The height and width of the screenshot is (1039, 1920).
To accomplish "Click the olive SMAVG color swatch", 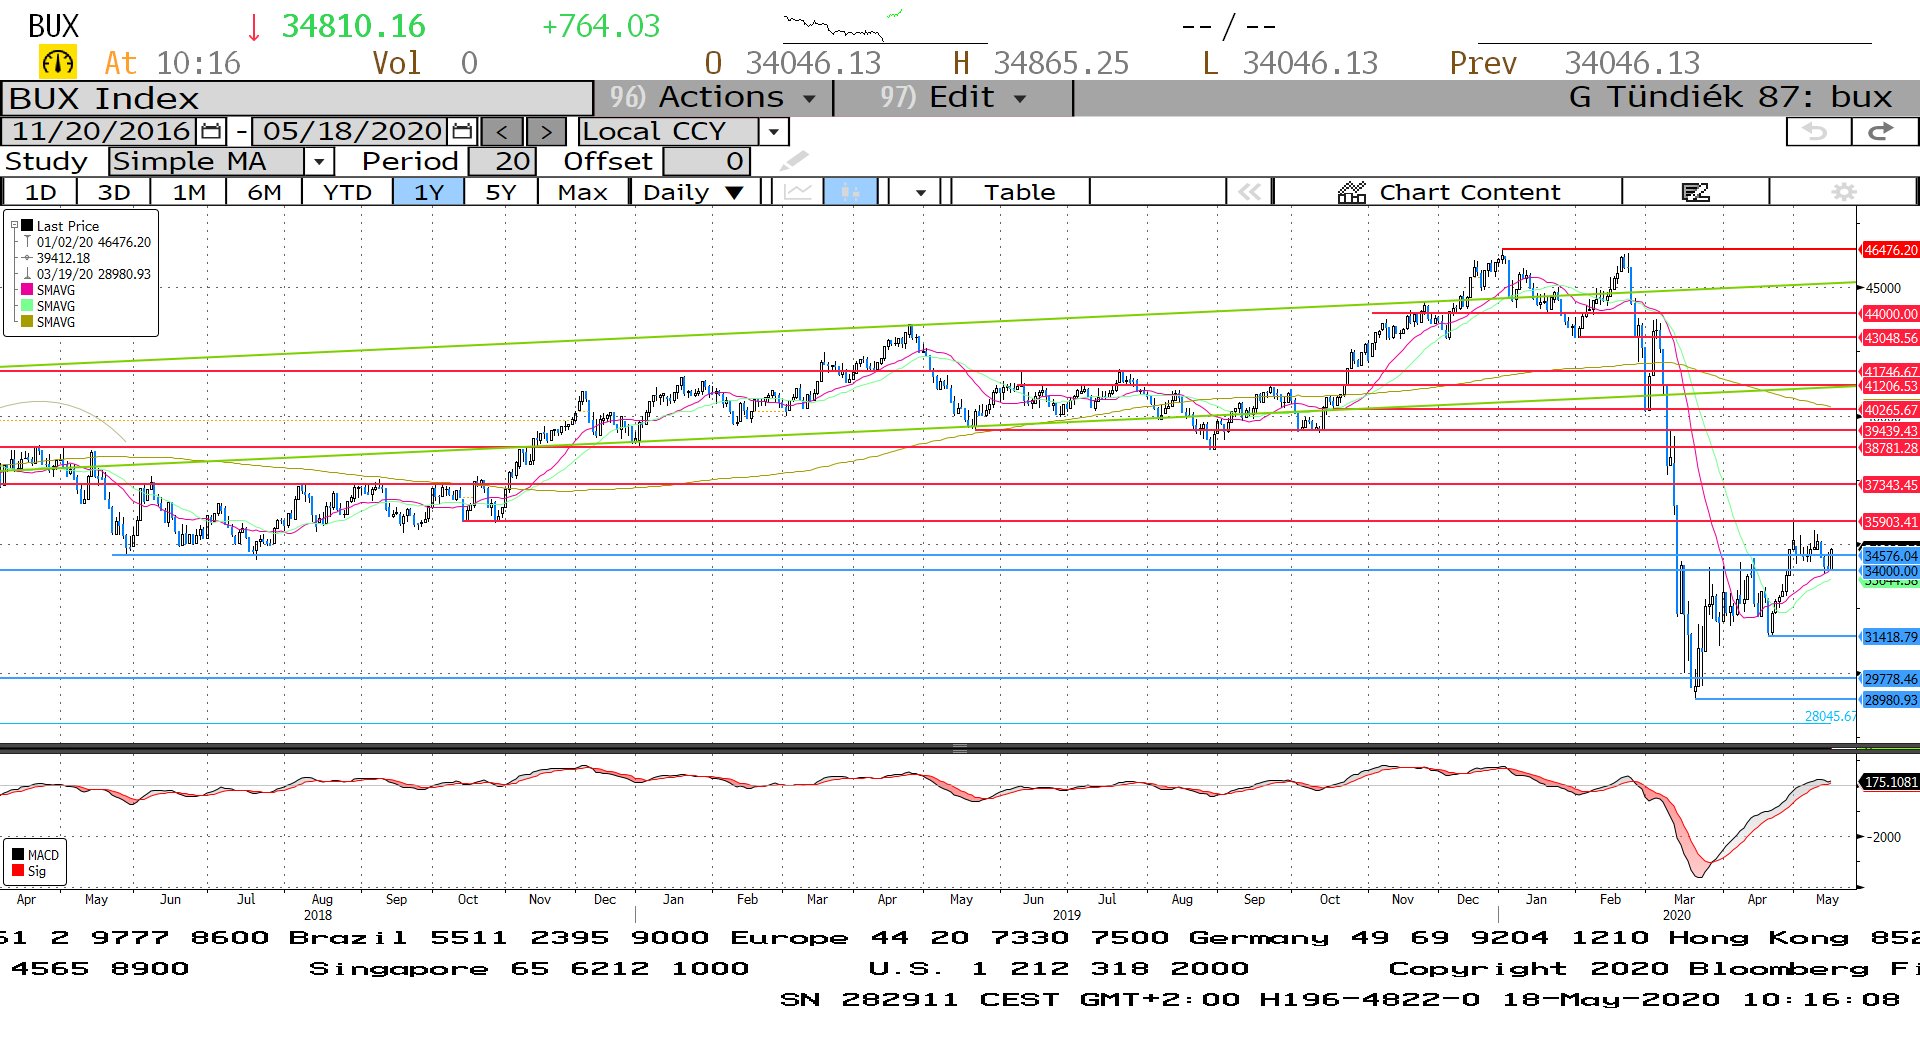I will pyautogui.click(x=27, y=322).
